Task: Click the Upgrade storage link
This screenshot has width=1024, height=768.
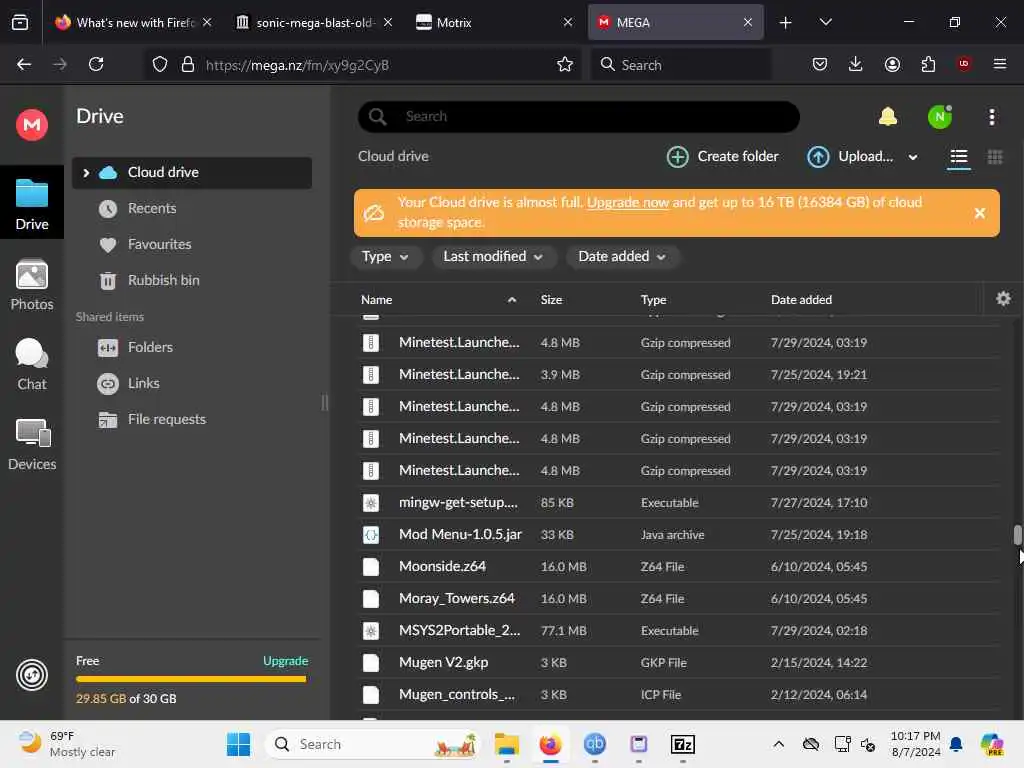Action: tap(285, 661)
